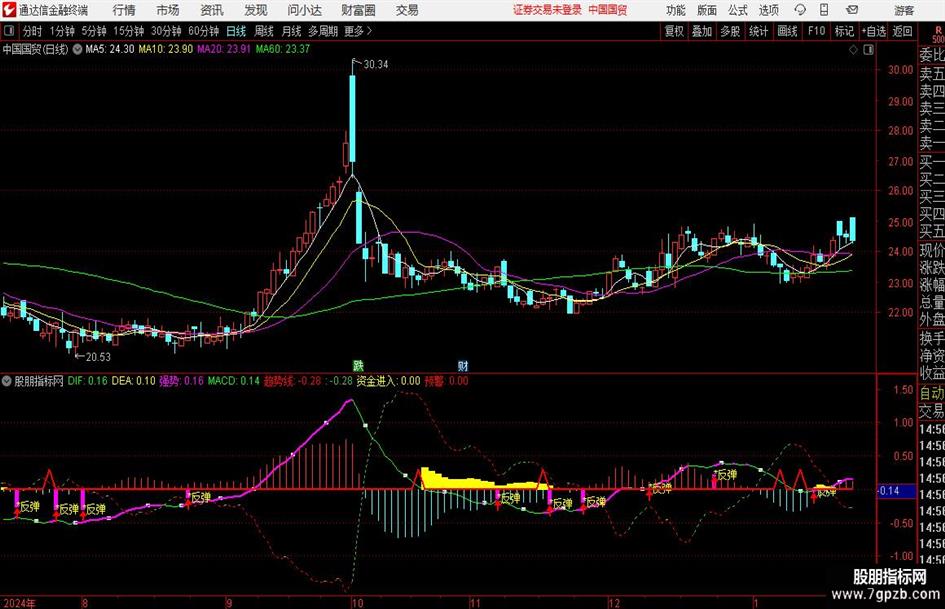This screenshot has height=609, width=945.
Task: Open the 市场 menu
Action: (x=168, y=10)
